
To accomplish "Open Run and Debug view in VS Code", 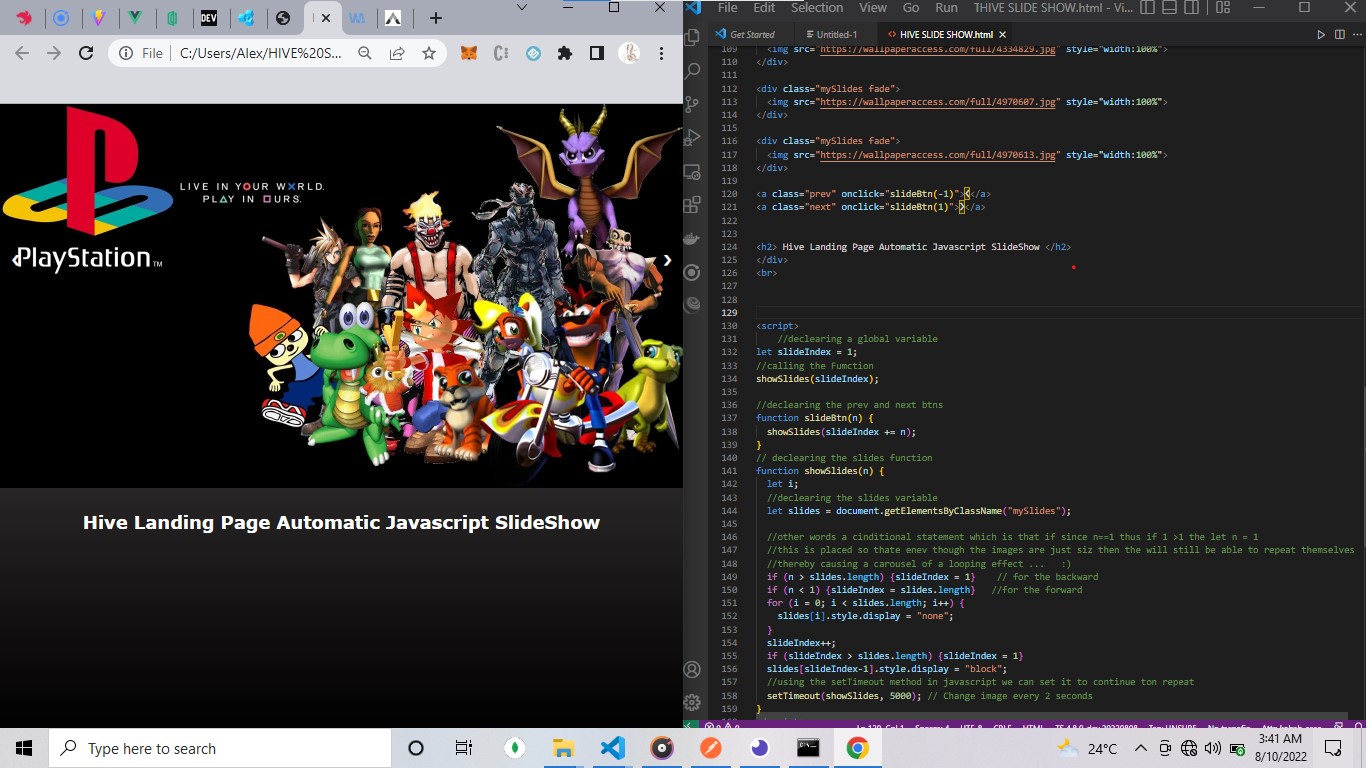I will click(x=692, y=138).
